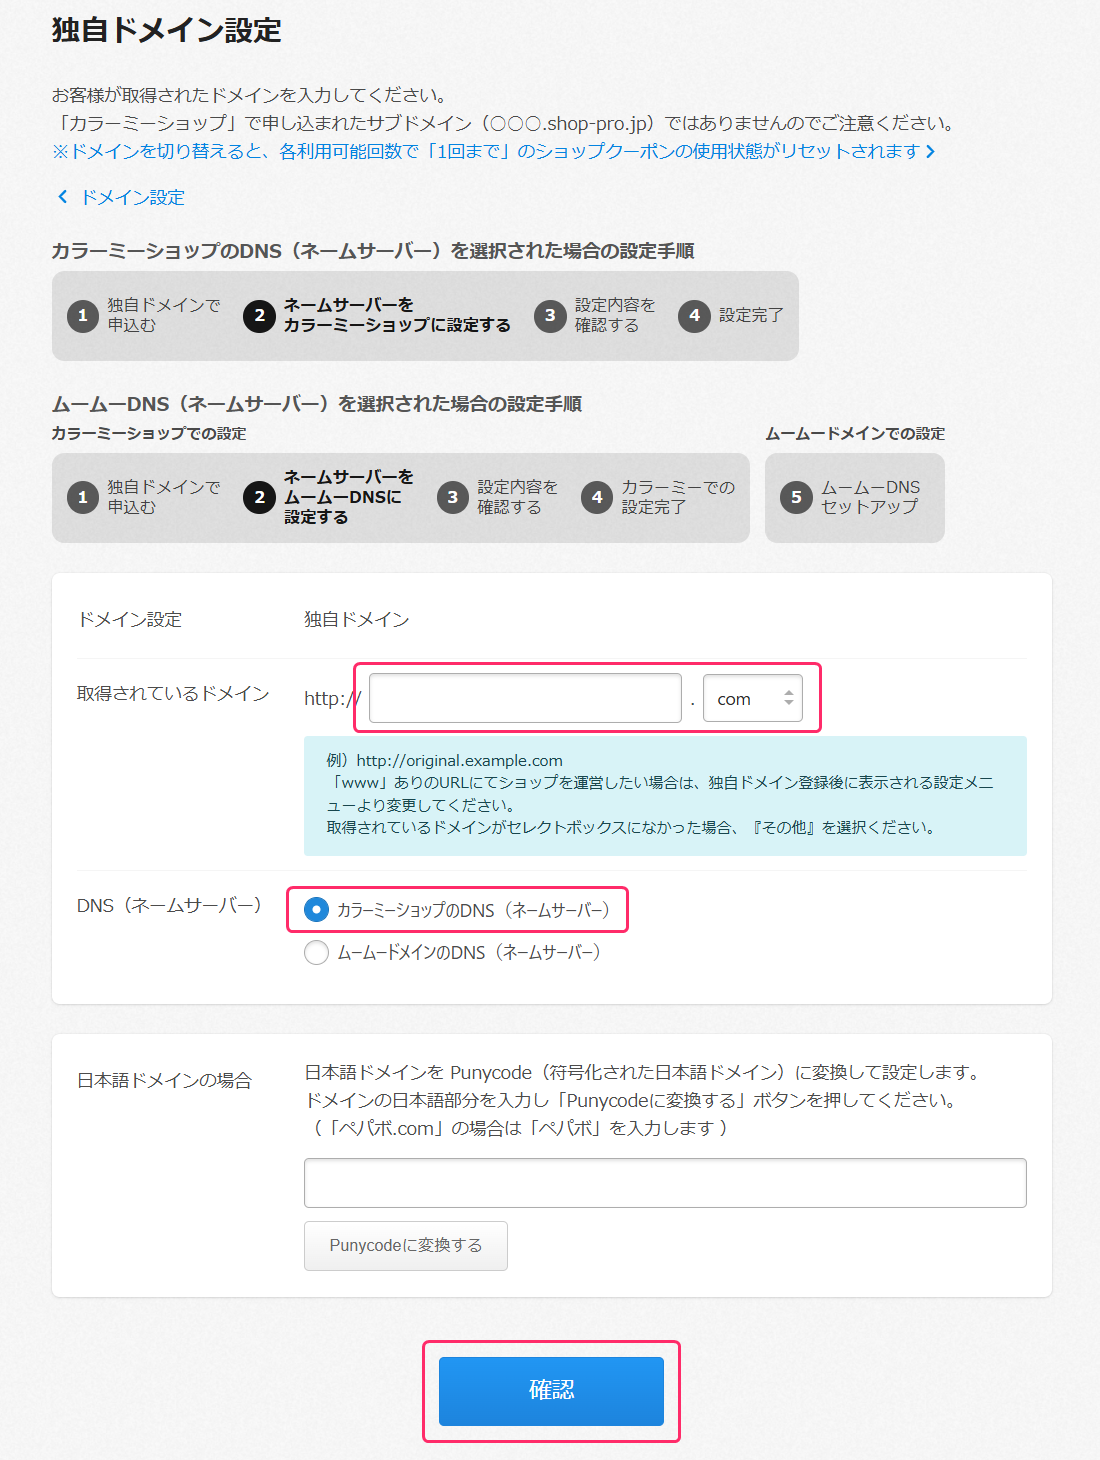Click step 1 circle in Color Me Shop DNS steps
The width and height of the screenshot is (1100, 1460).
[x=83, y=316]
